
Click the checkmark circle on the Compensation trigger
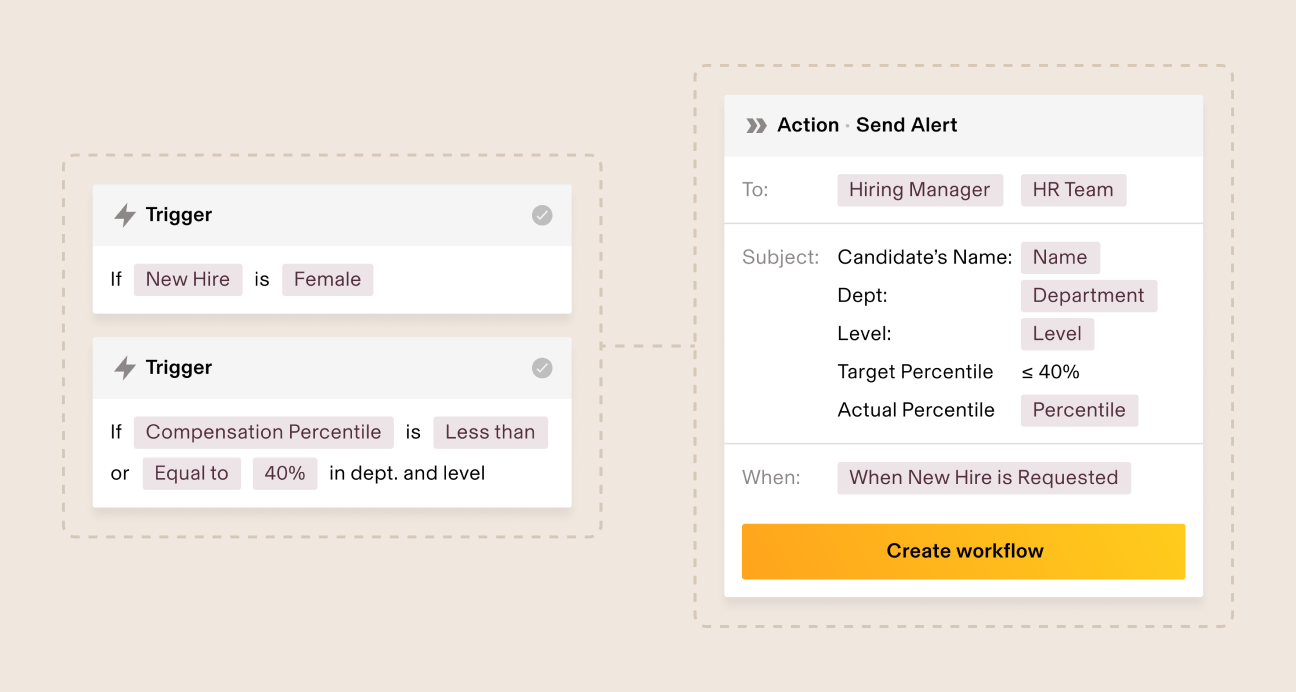[x=541, y=367]
